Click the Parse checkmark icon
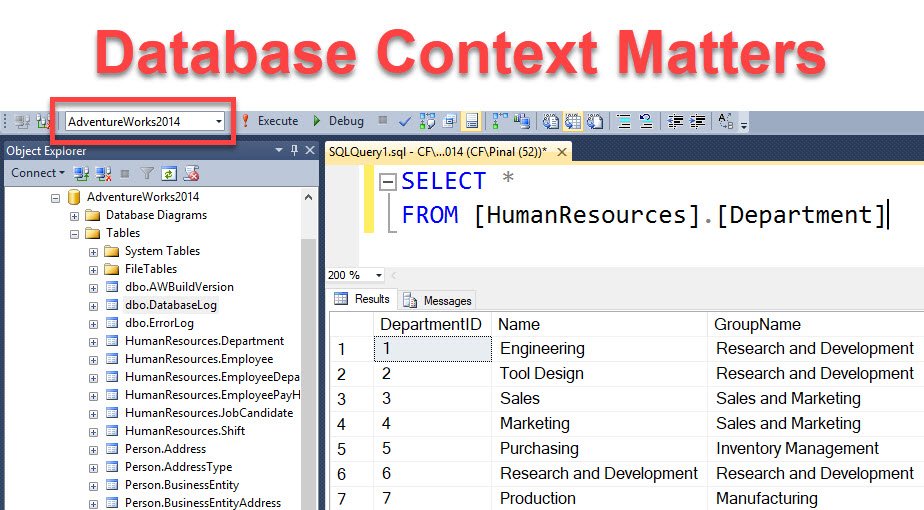 405,121
